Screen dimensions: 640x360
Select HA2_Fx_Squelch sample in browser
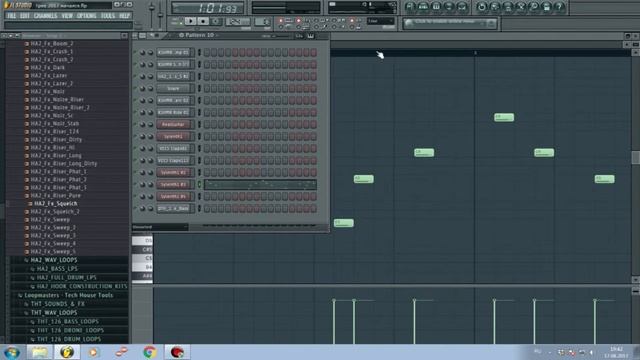[56, 204]
